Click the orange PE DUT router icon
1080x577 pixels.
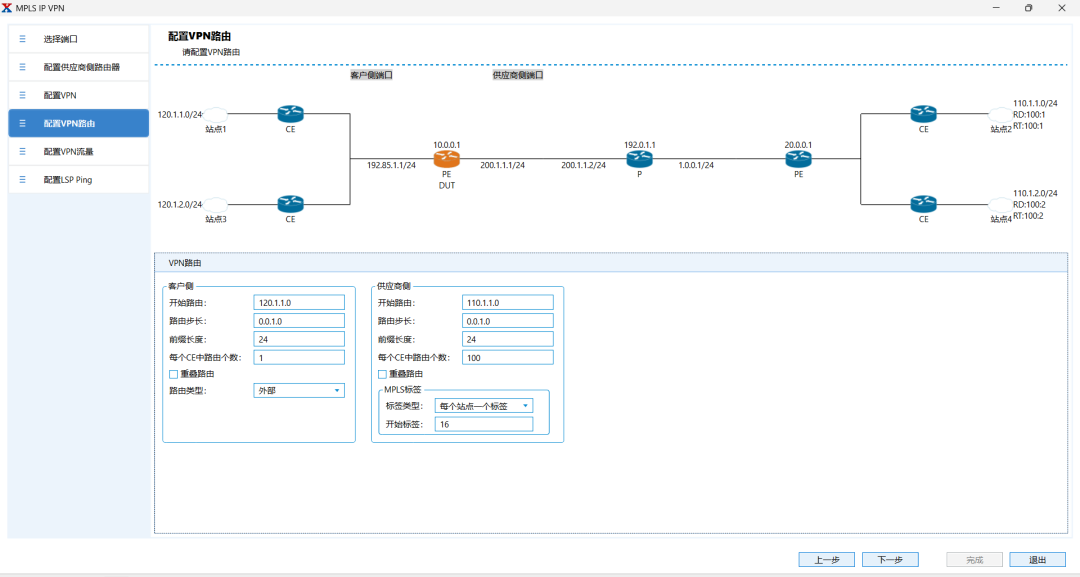click(x=446, y=160)
